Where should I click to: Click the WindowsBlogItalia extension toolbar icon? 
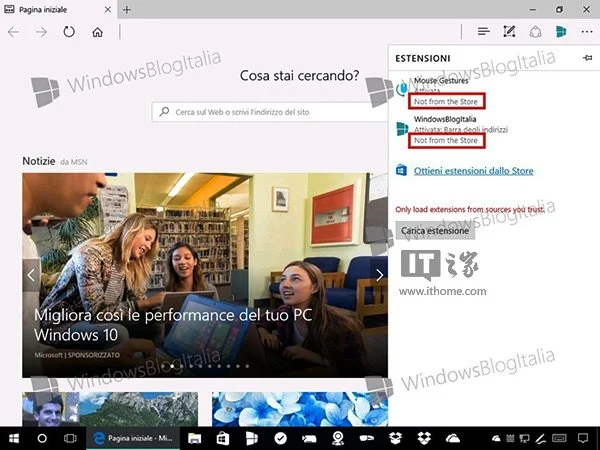pos(561,32)
